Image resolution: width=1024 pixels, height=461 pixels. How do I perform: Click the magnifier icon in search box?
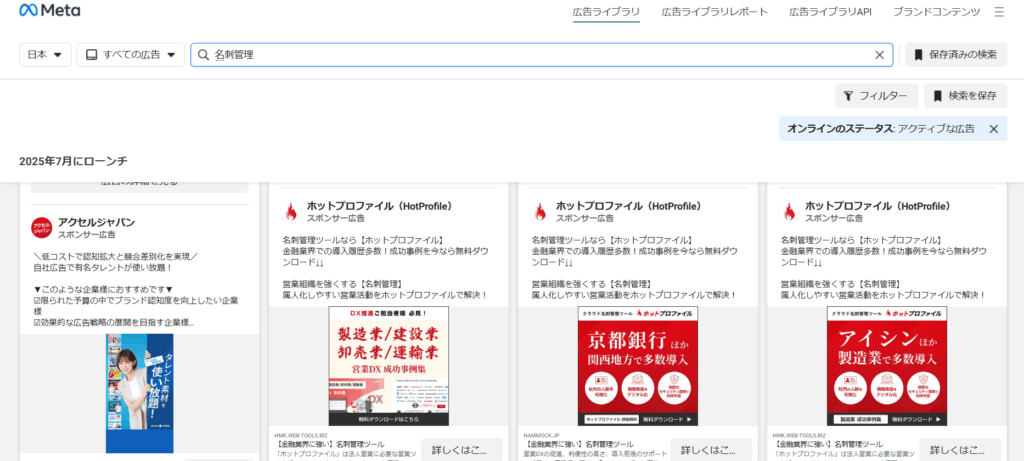click(203, 55)
